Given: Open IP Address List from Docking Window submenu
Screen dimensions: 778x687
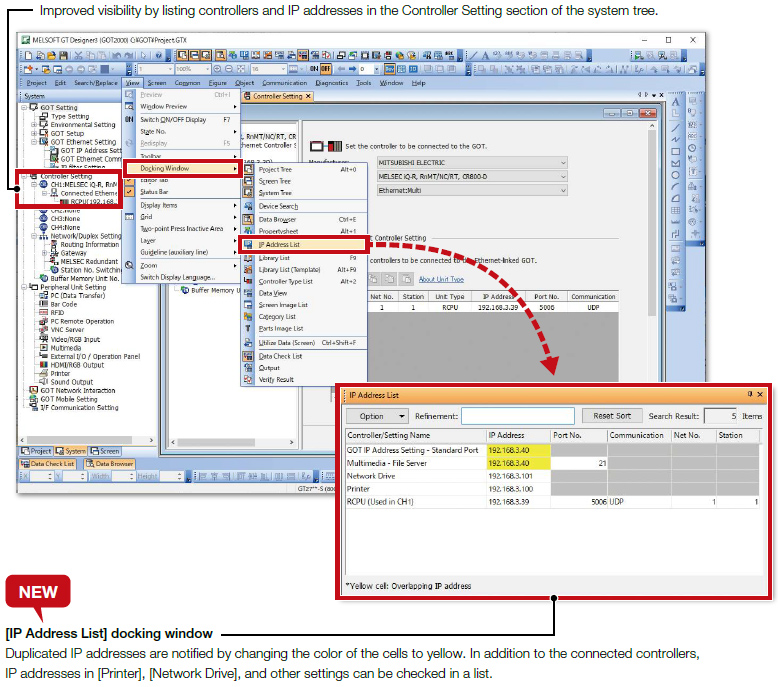Looking at the screenshot, I should (x=279, y=244).
